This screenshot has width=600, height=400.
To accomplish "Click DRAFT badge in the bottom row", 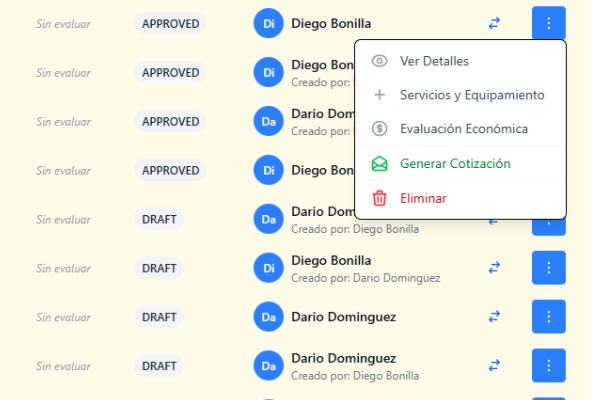I will tap(159, 366).
